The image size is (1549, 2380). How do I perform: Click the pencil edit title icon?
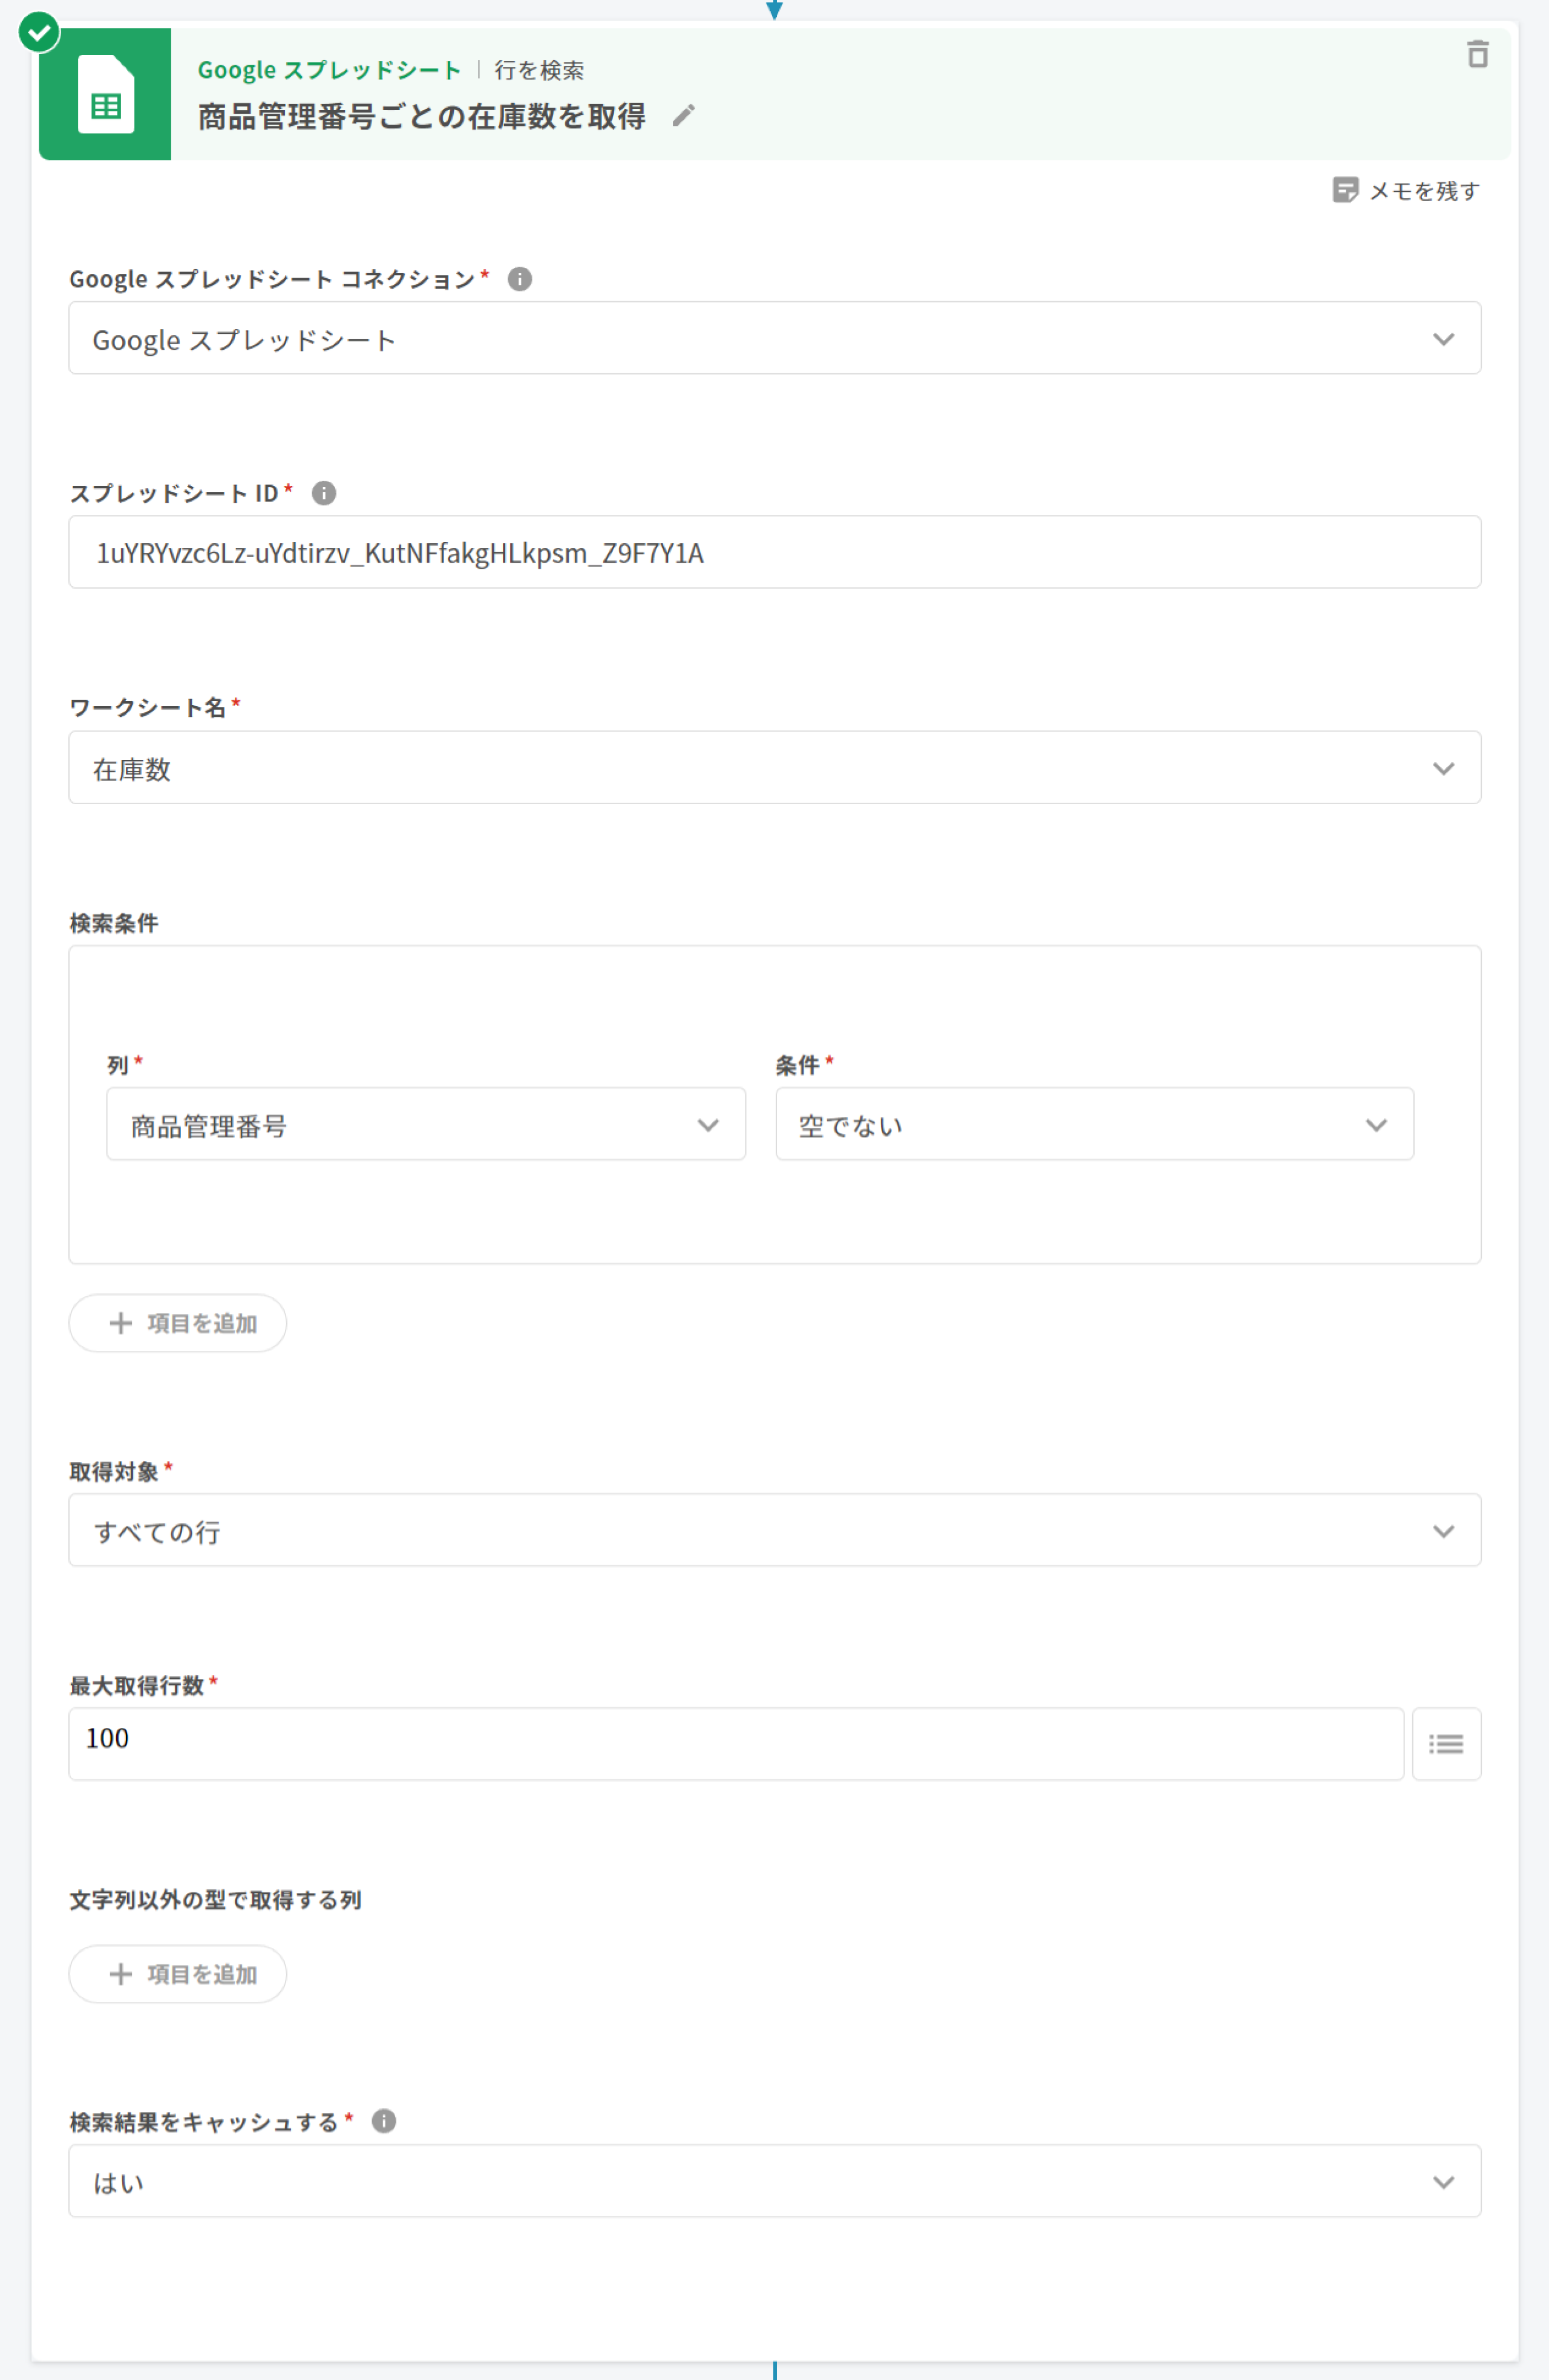pyautogui.click(x=683, y=116)
